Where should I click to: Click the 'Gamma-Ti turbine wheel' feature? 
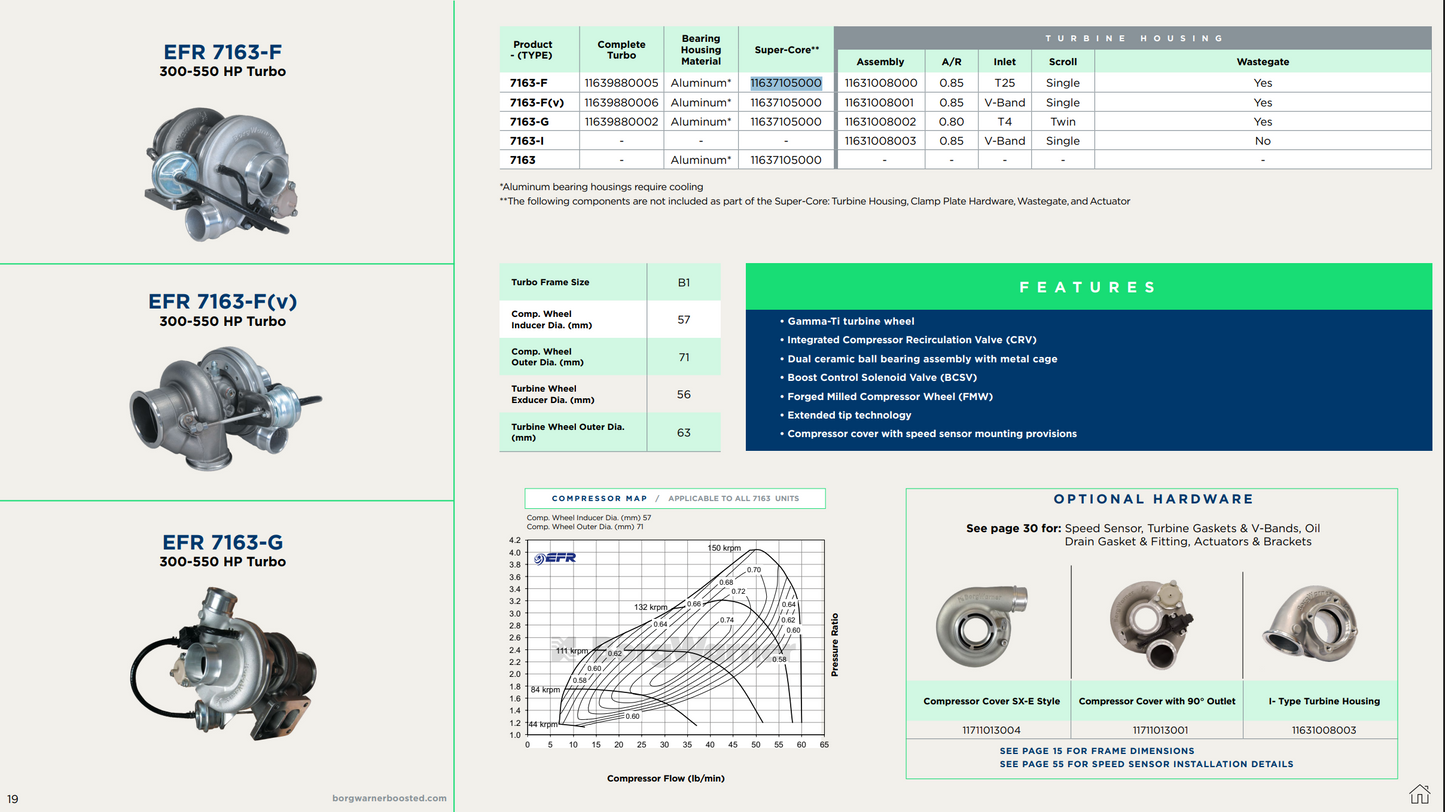pyautogui.click(x=851, y=322)
